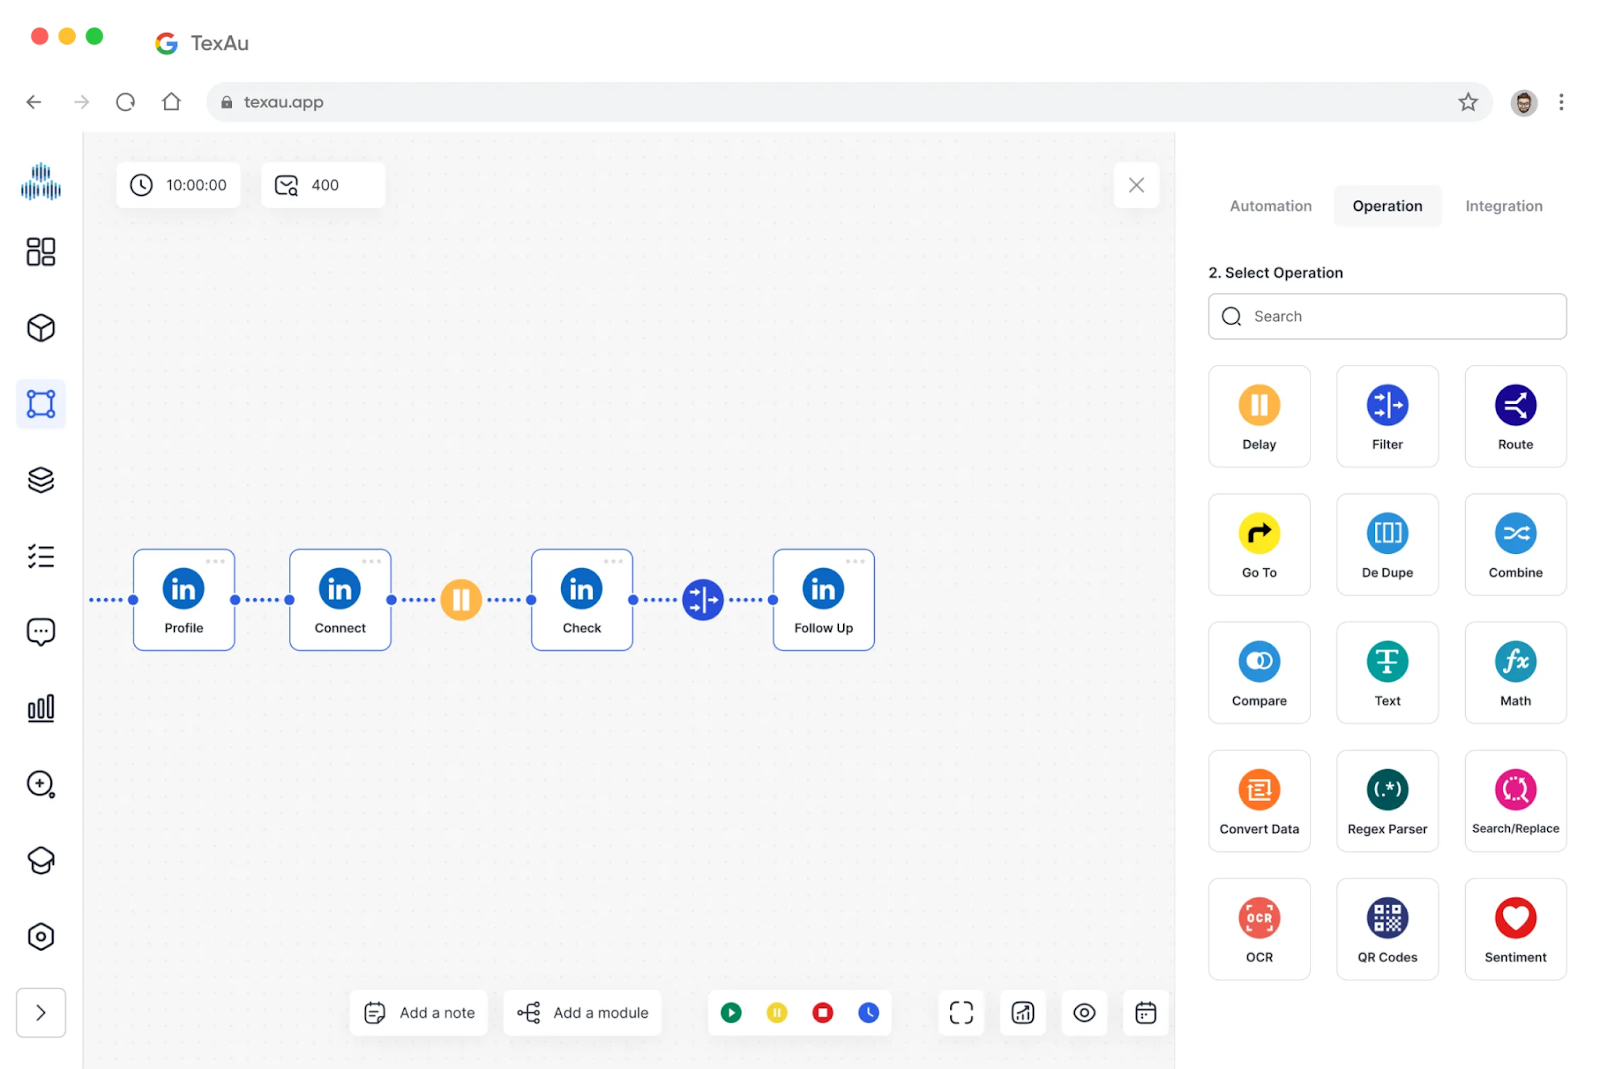Click the texau.app address bar

coord(849,102)
